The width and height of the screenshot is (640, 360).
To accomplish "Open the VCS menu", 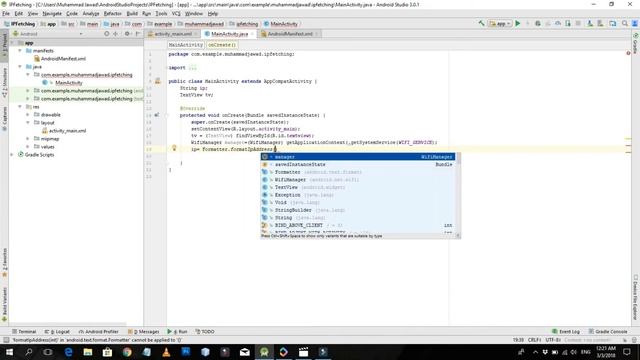I will tap(176, 13).
